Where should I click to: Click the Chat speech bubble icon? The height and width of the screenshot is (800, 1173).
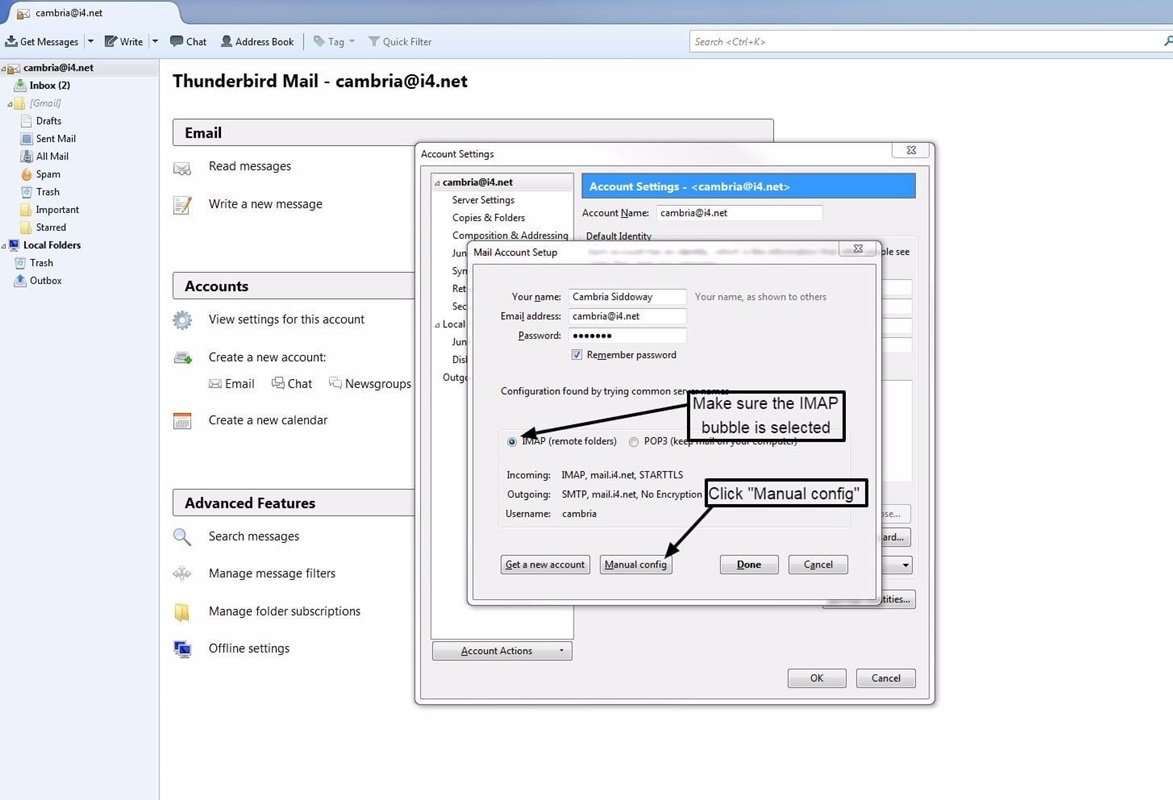(x=177, y=41)
